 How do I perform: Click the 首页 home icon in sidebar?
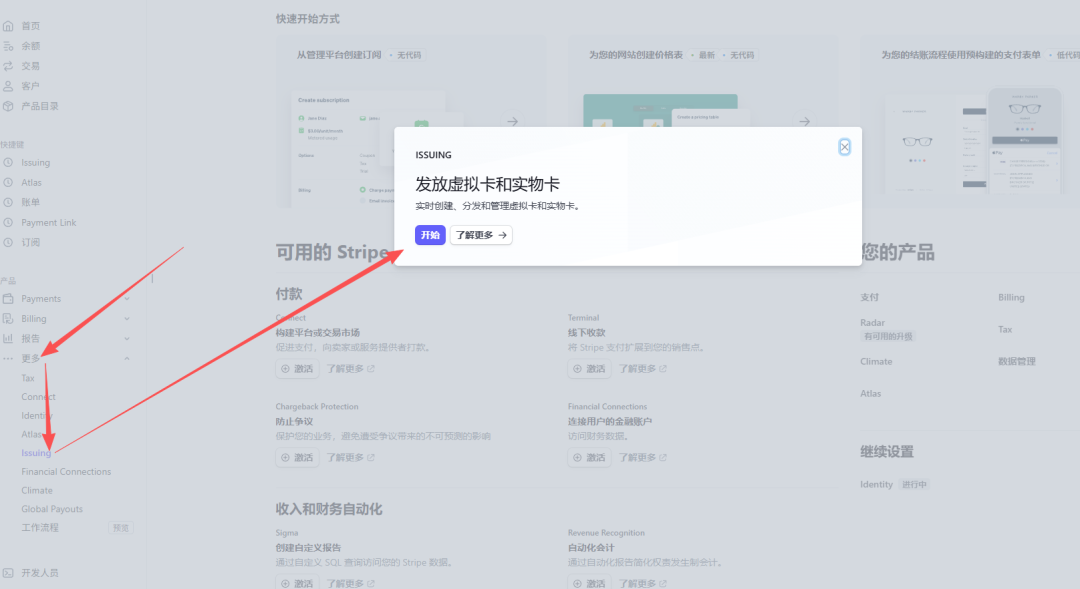tap(8, 26)
